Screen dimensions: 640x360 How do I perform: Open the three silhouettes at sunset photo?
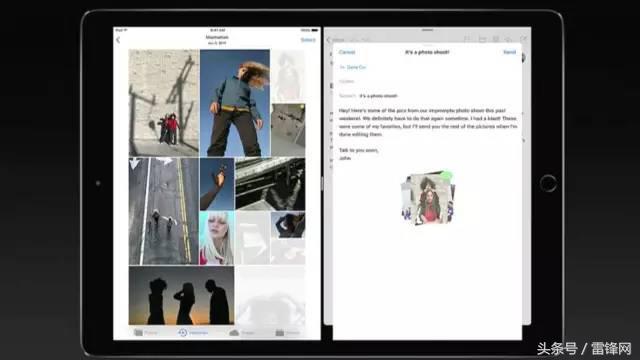pos(181,296)
